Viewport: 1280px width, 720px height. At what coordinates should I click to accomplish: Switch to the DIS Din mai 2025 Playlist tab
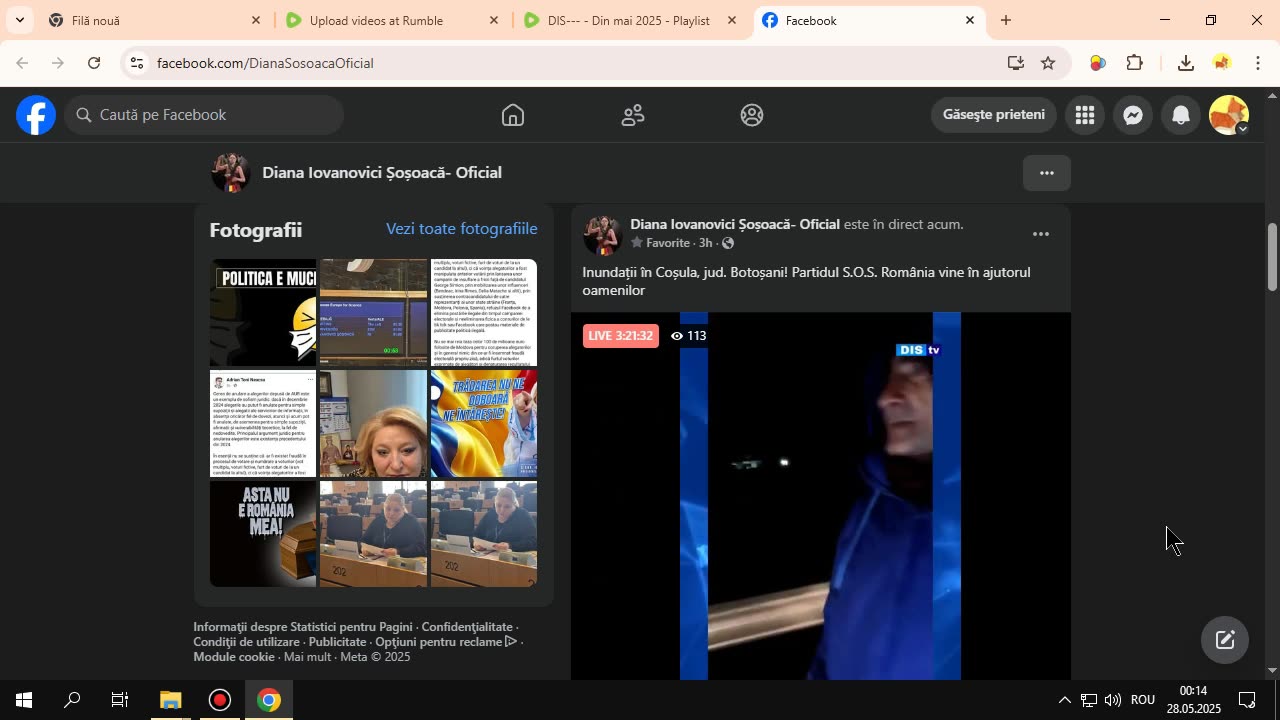click(629, 20)
